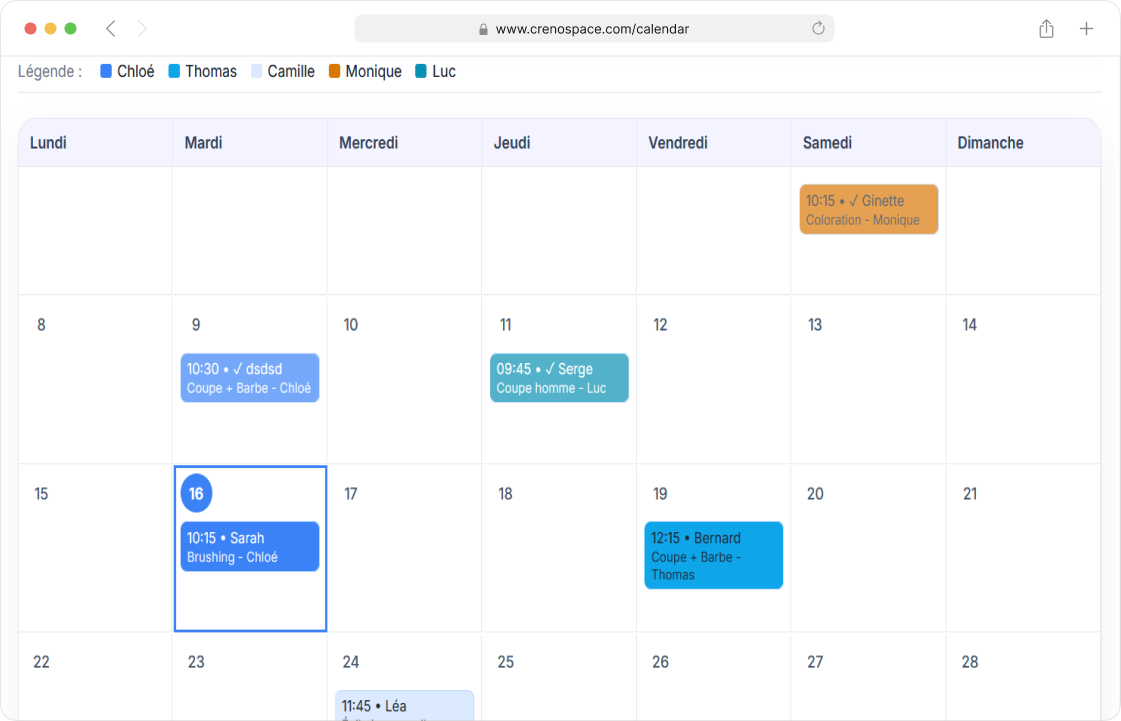Click the Camille legend label
Screen dimensions: 1121x721
[x=291, y=71]
